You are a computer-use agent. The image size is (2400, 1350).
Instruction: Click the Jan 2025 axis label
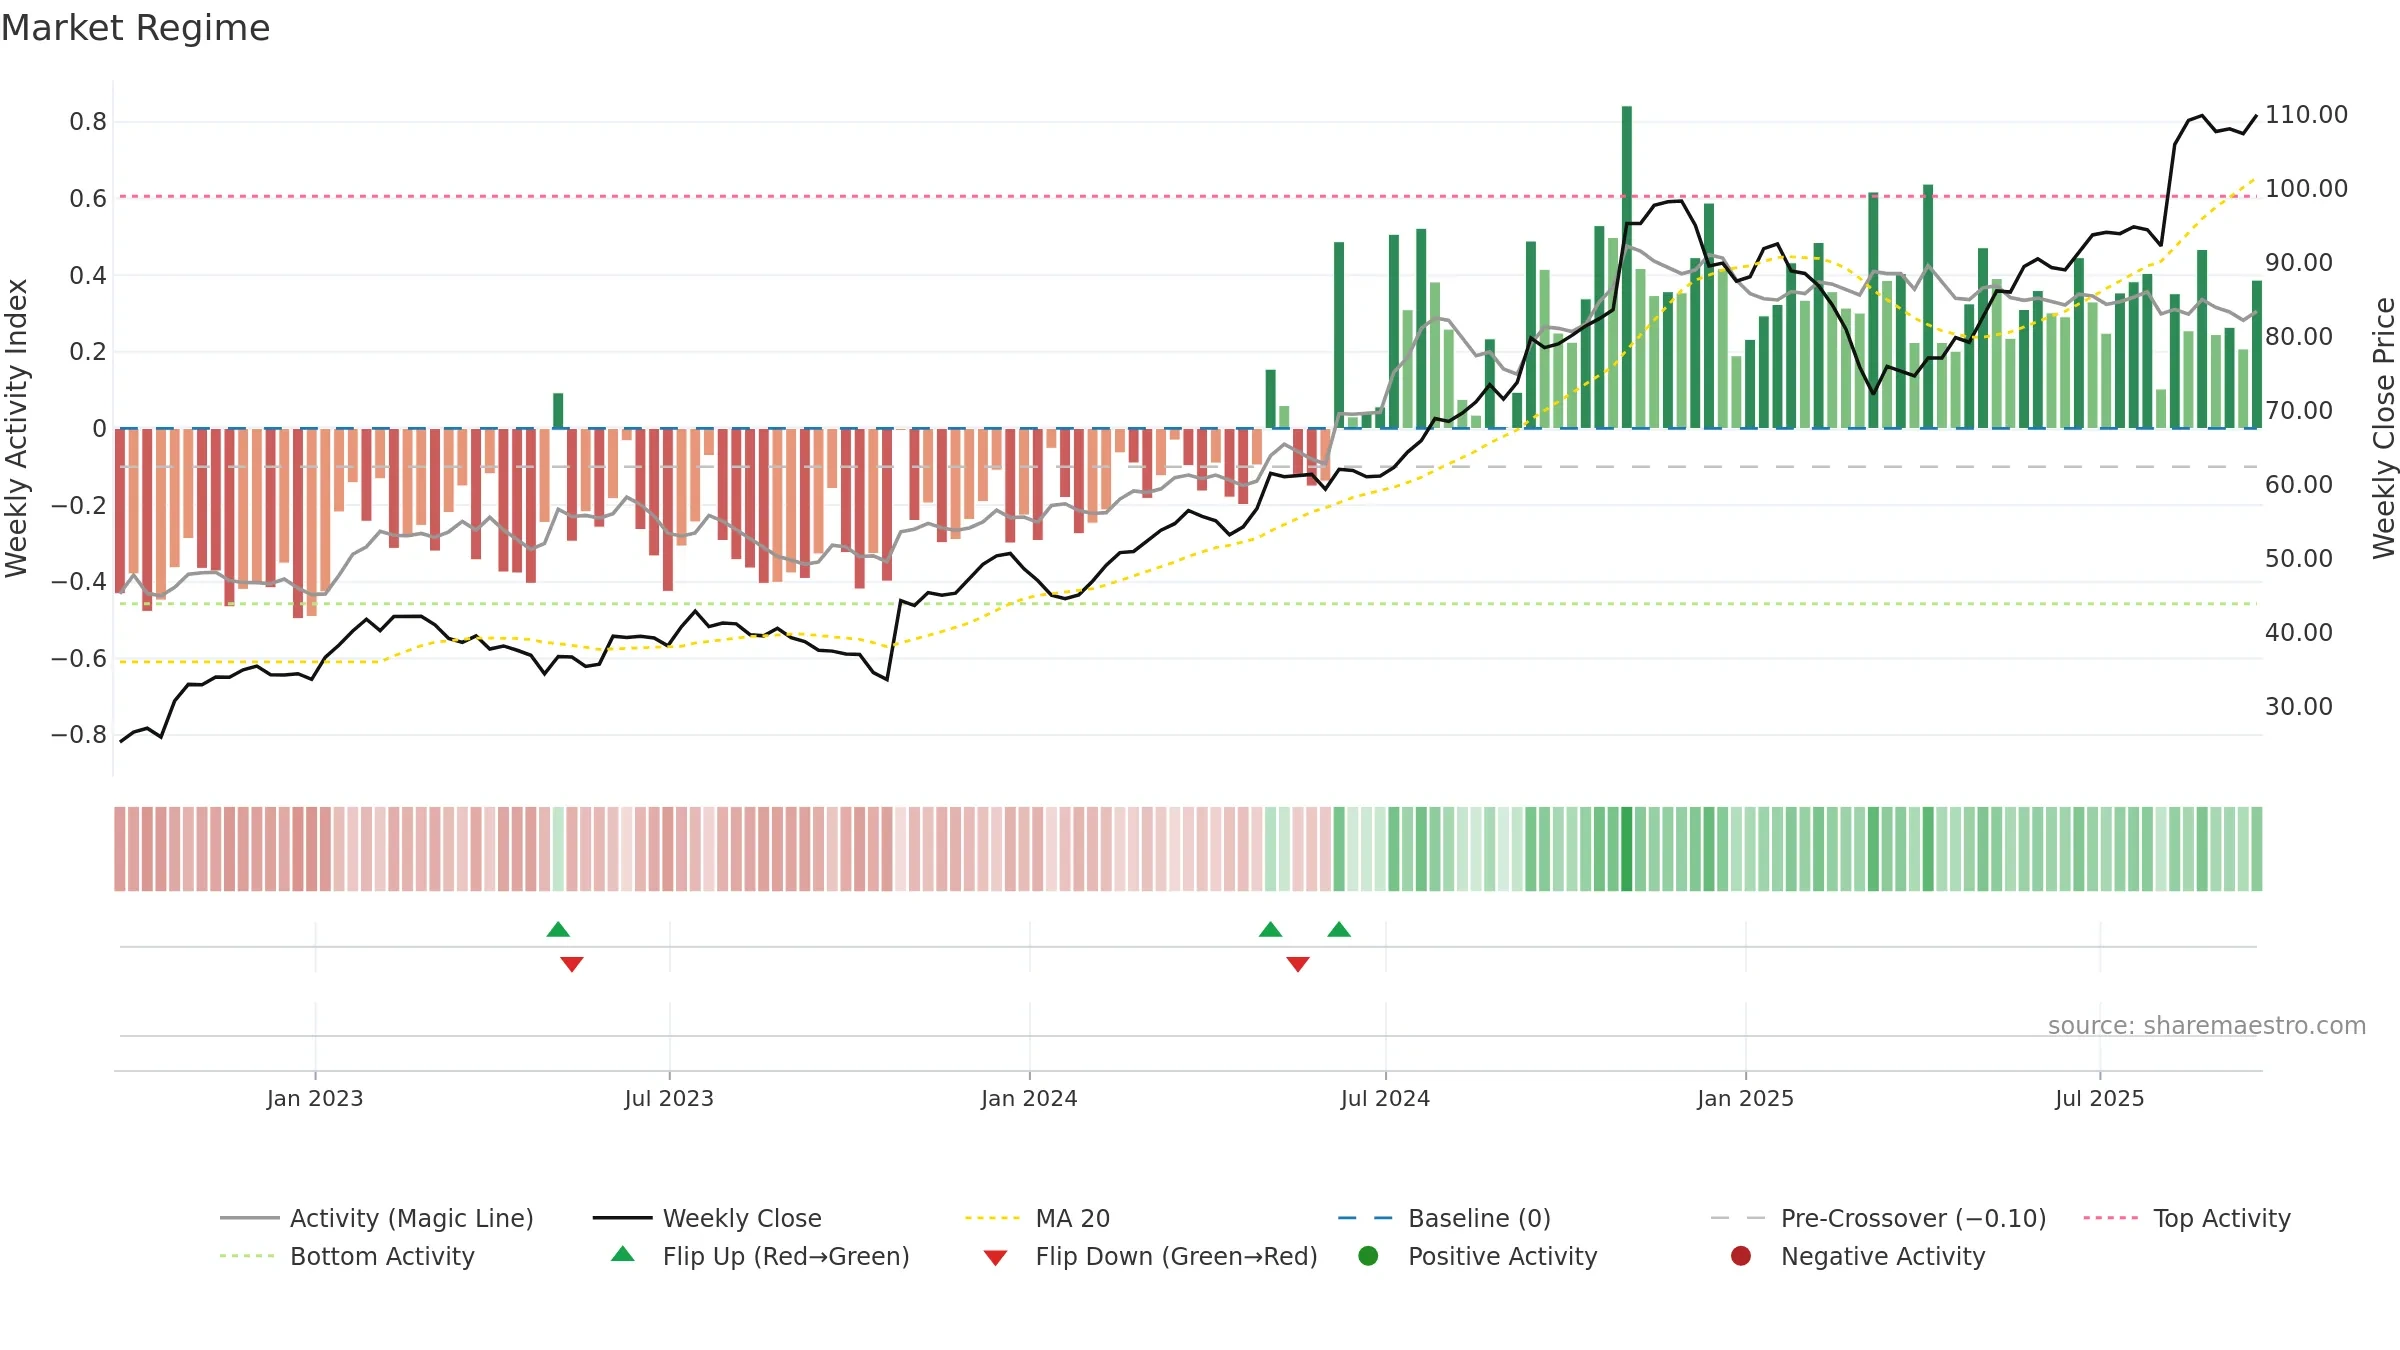(1745, 1098)
